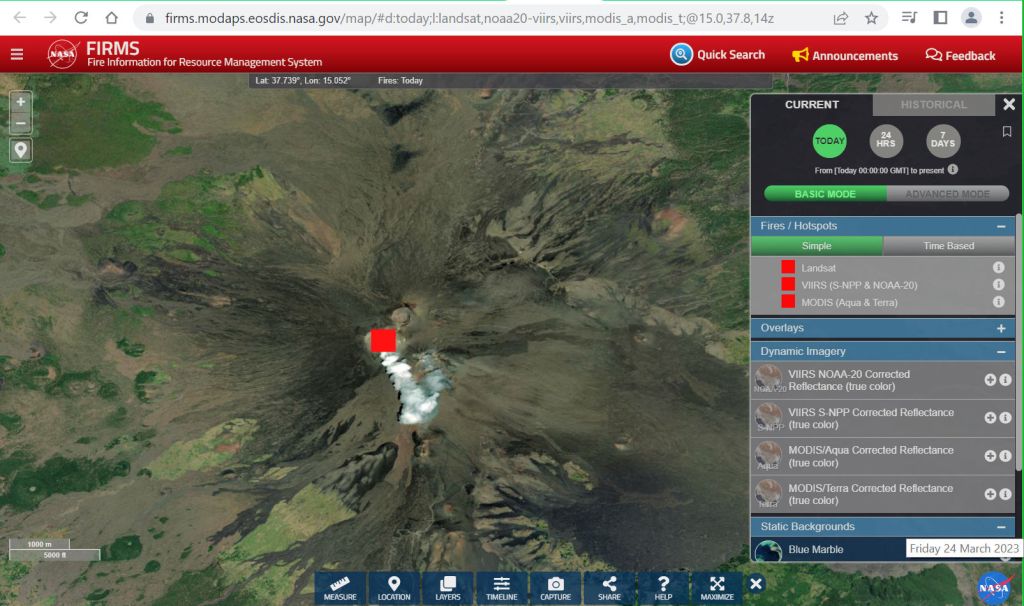
Task: Maximize the map view
Action: coord(717,588)
